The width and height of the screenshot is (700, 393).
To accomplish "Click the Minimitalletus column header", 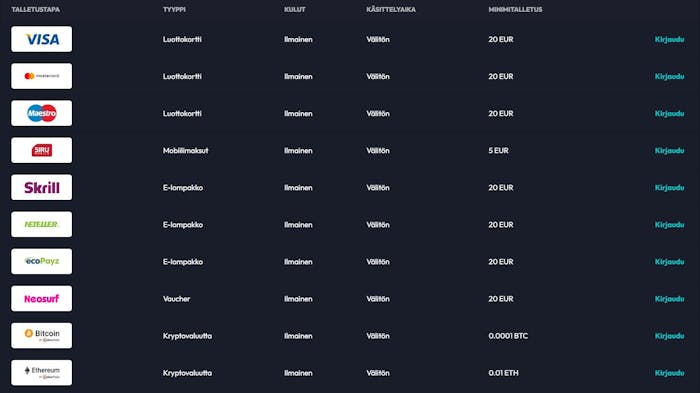I will coord(515,9).
